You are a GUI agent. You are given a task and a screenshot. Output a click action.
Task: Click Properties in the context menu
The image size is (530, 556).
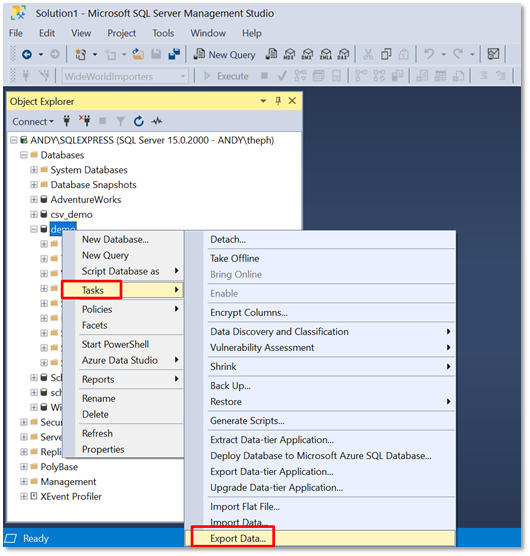click(x=123, y=450)
